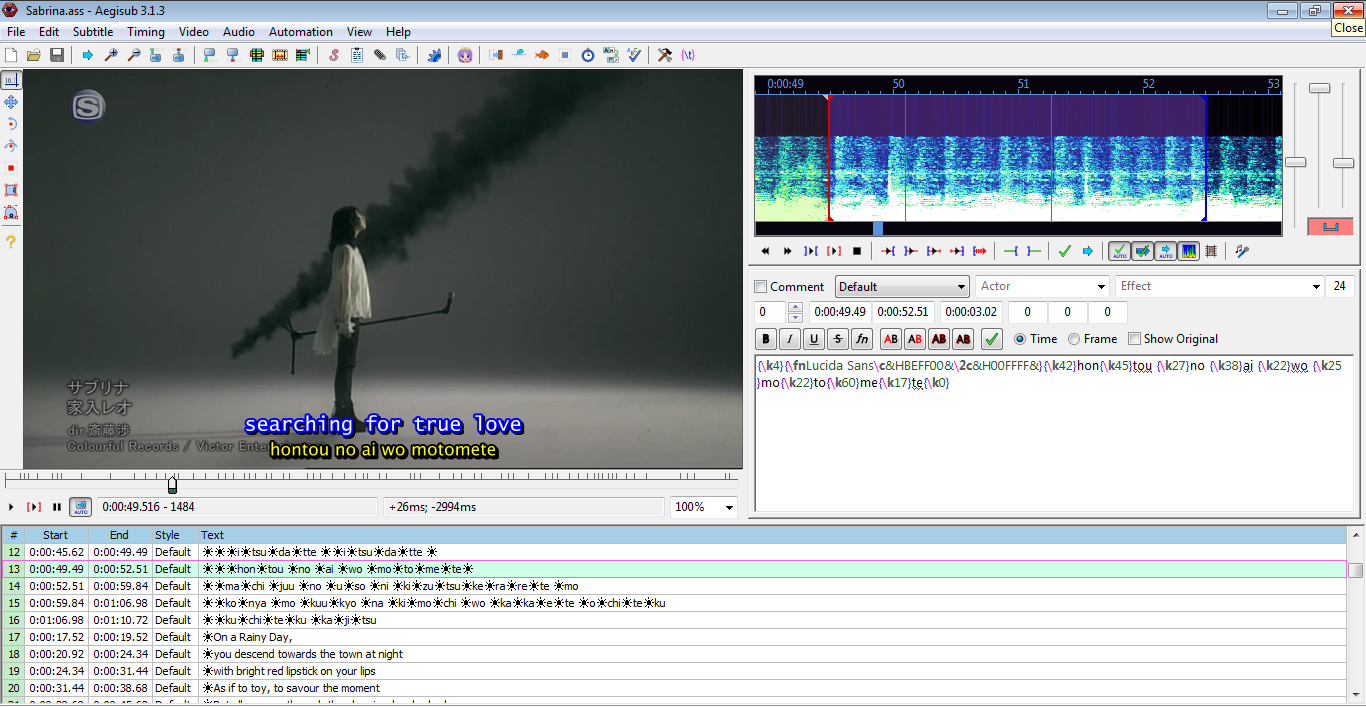The image size is (1366, 707).
Task: Toggle the pink vertical zoom link button
Action: click(1330, 227)
